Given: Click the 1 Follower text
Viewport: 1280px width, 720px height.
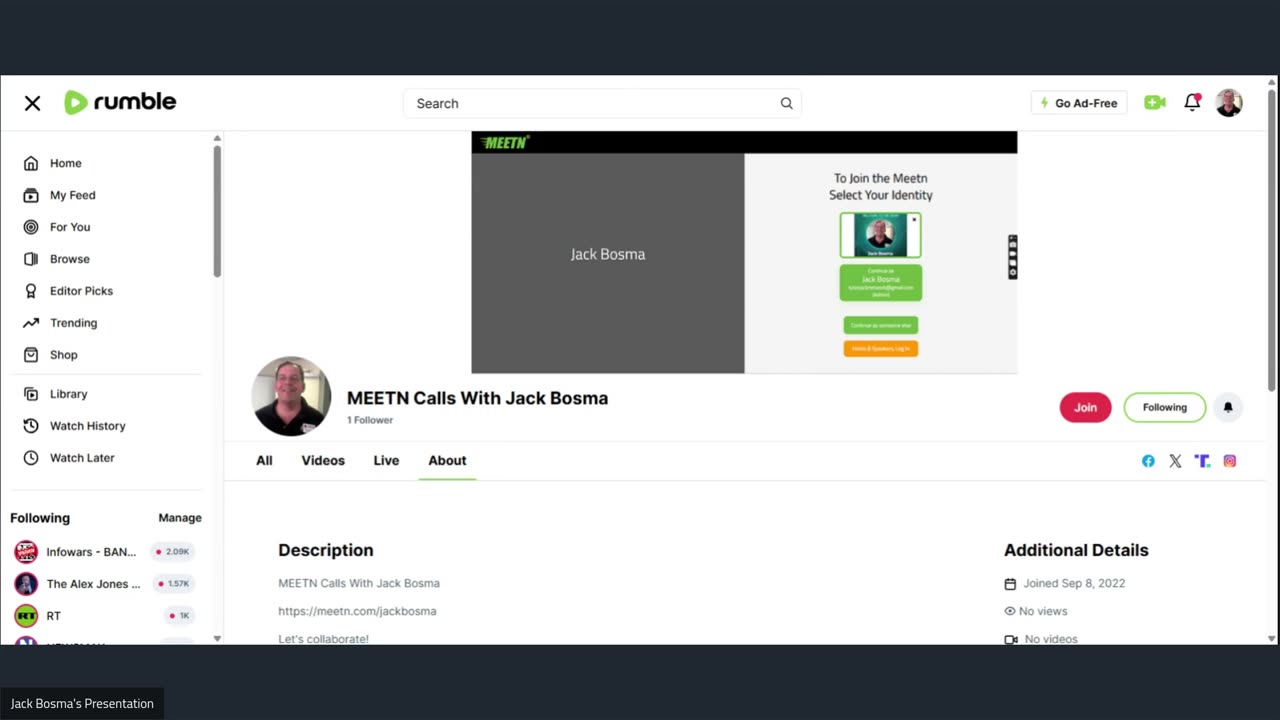Looking at the screenshot, I should (370, 420).
